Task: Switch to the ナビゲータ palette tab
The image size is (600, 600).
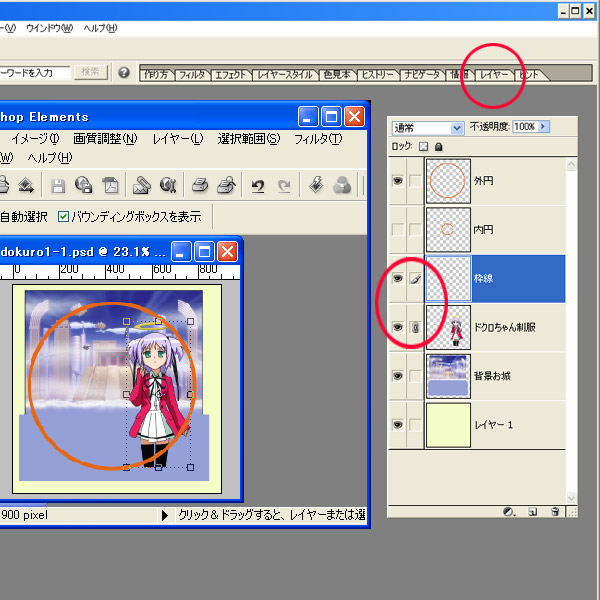Action: (422, 75)
